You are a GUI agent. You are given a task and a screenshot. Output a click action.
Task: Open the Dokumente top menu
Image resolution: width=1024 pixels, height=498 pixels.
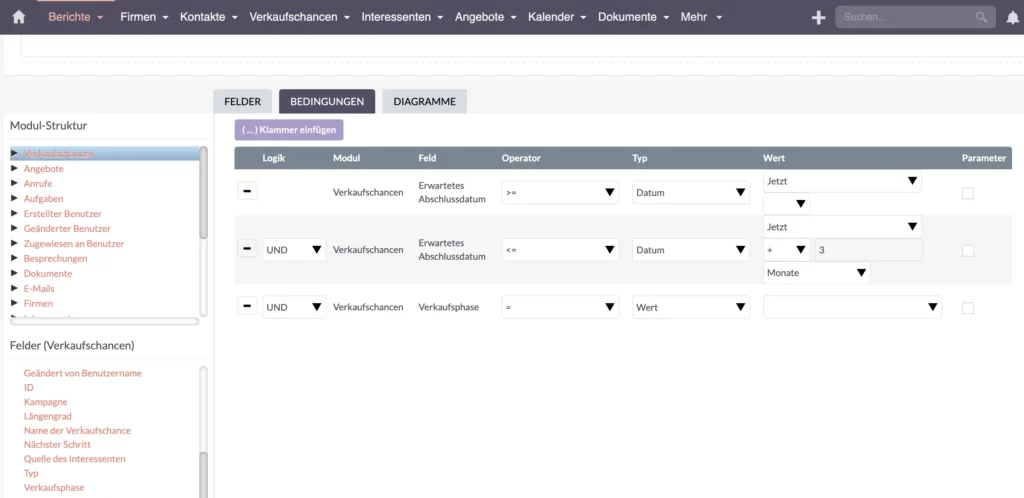click(633, 17)
